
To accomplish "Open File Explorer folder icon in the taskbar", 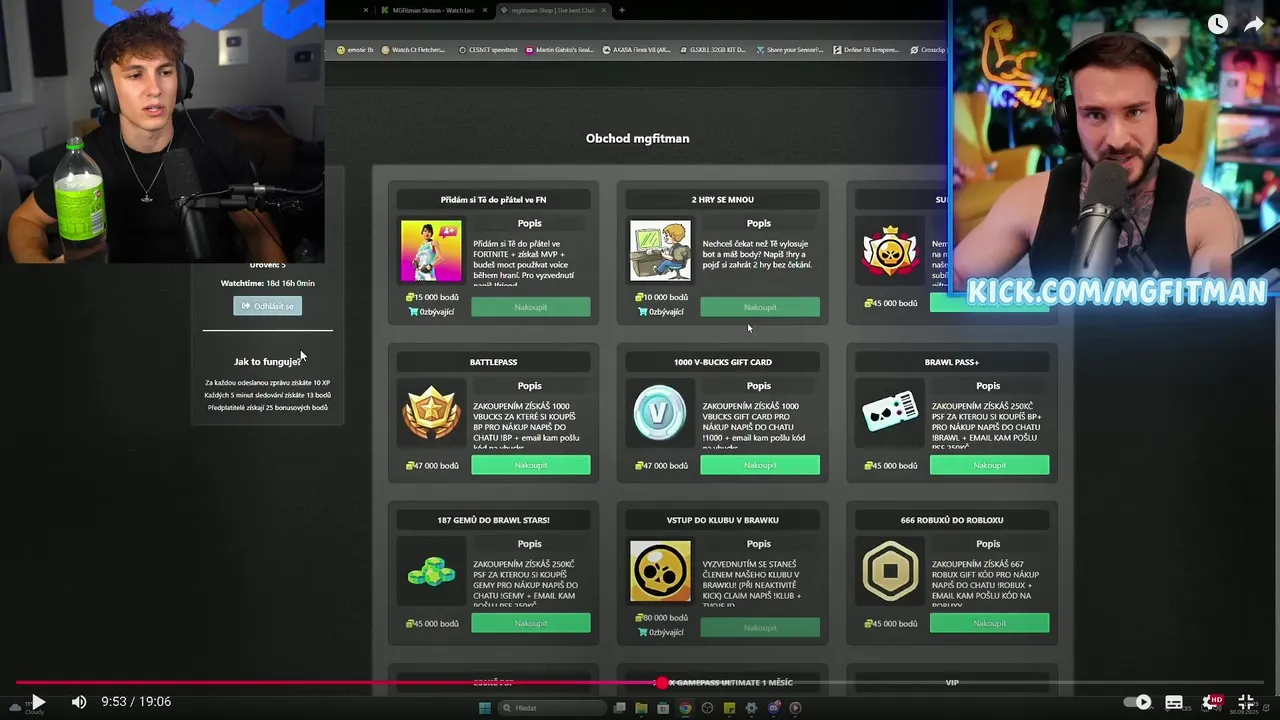I will [641, 708].
